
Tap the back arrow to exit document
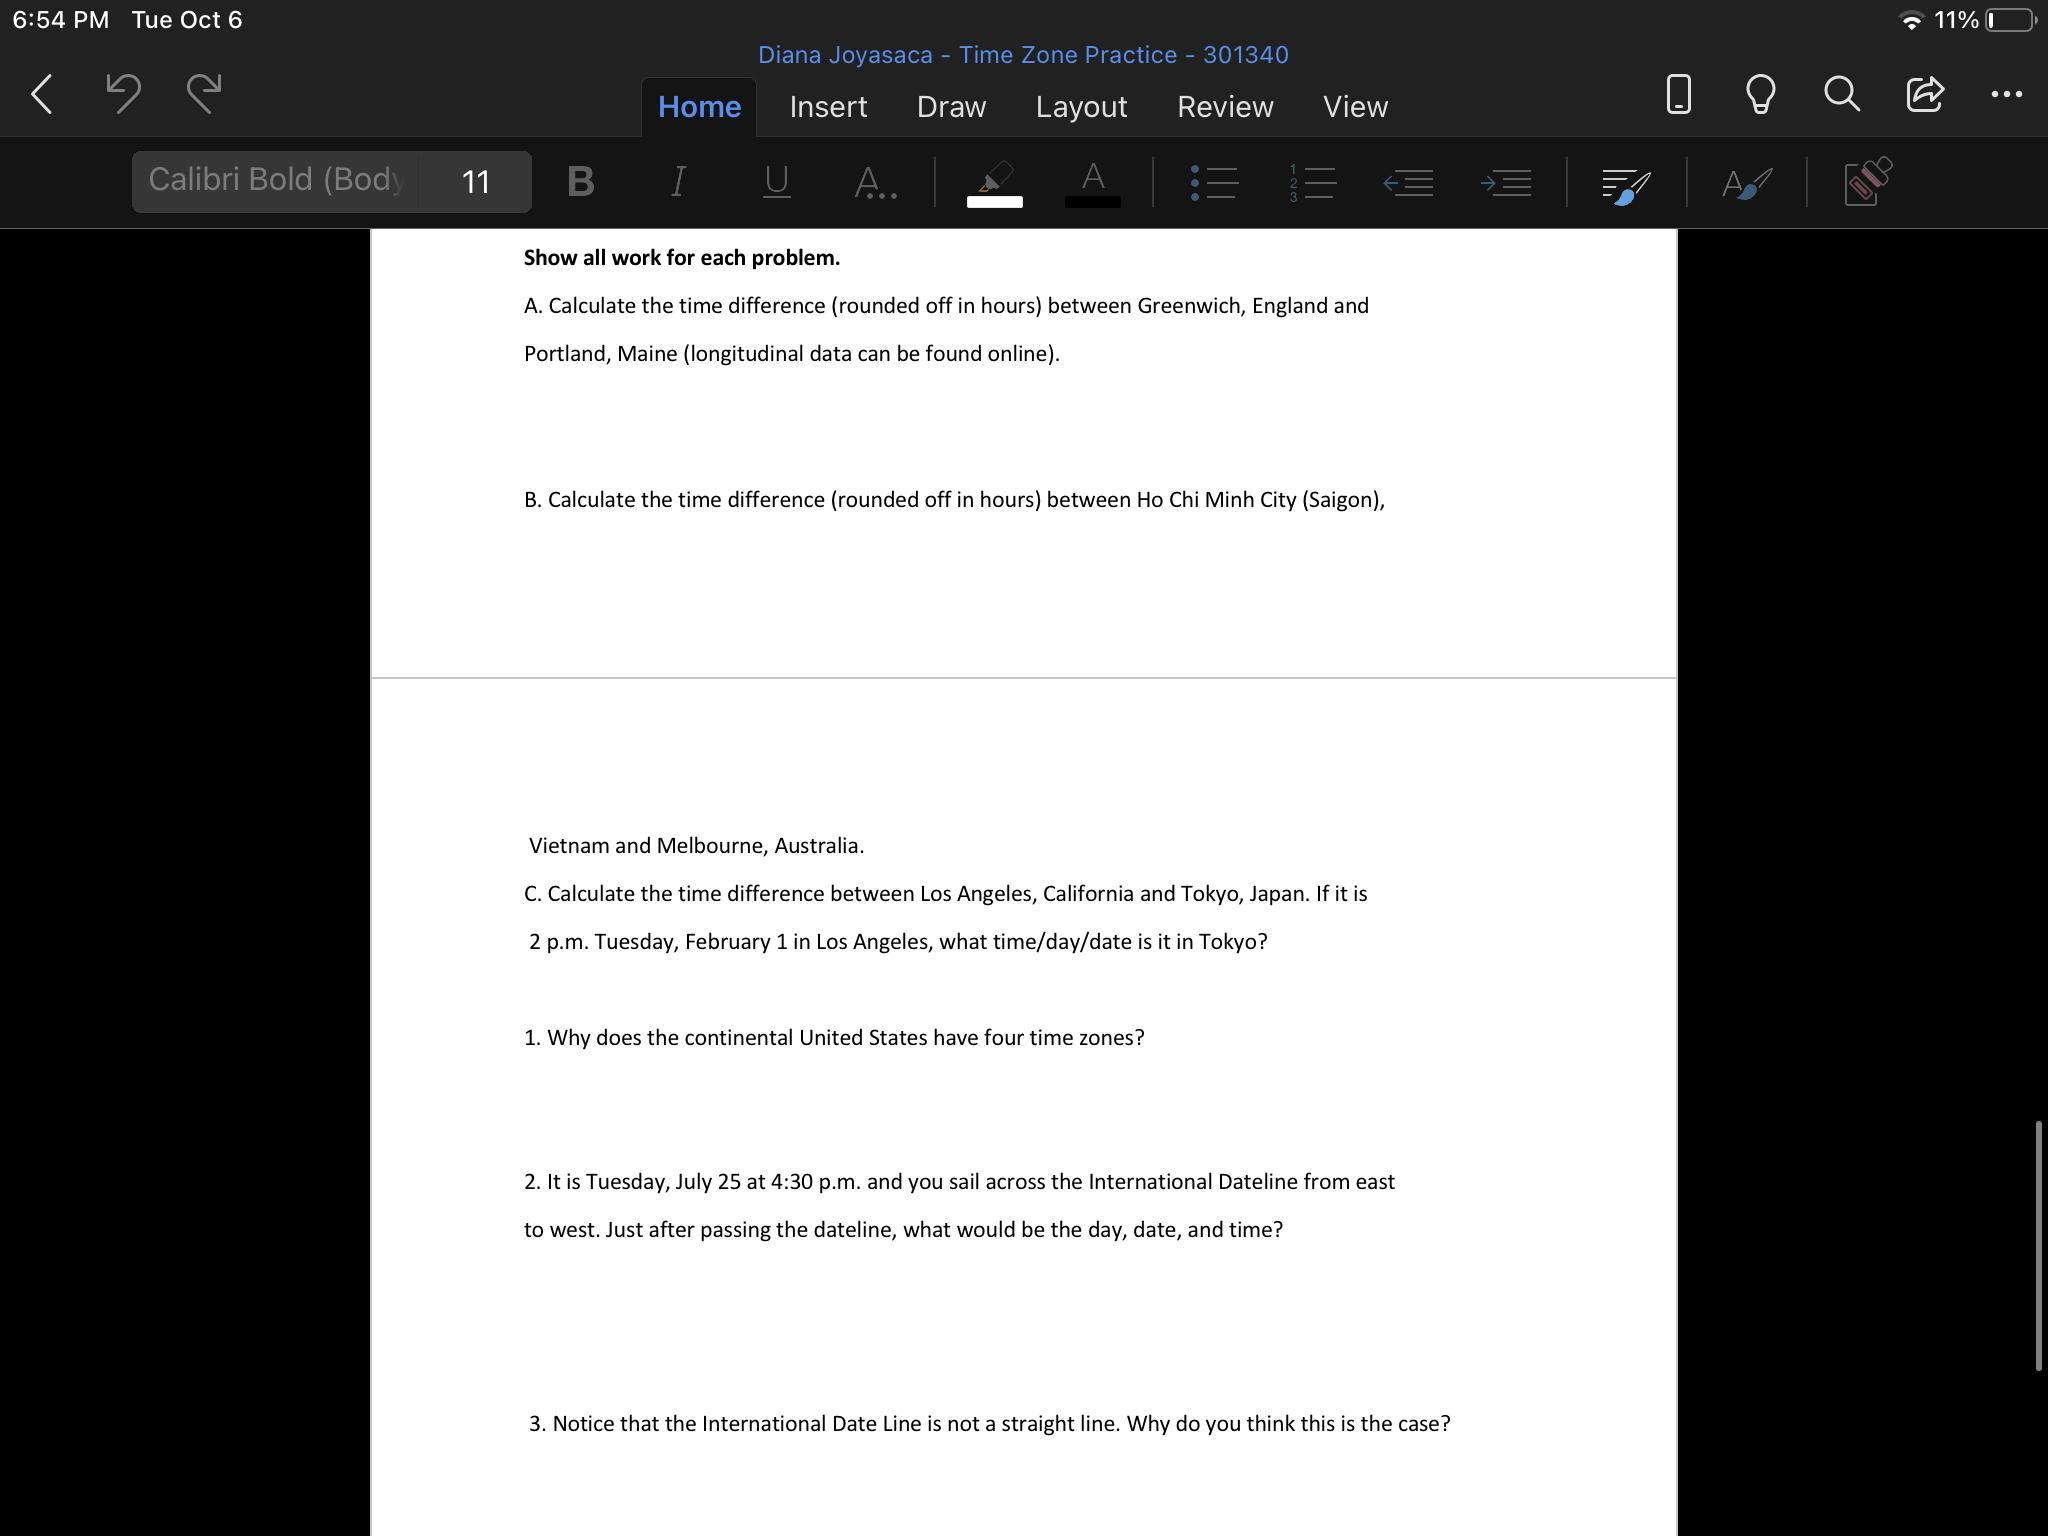click(42, 94)
